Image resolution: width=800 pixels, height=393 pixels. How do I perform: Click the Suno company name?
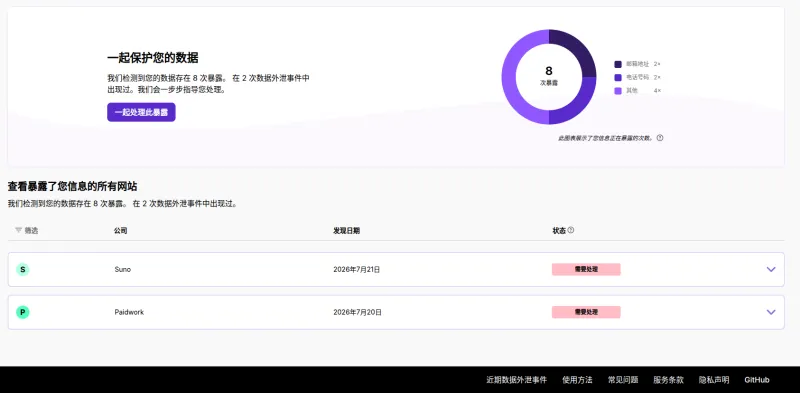(122, 269)
